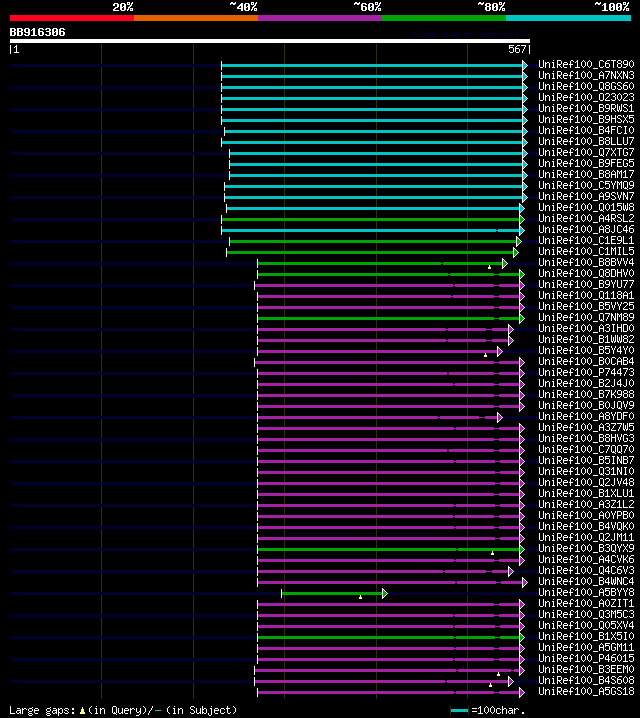Viewport: 640px width, 718px height.
Task: Click the green alignment bar for UniRef100_Q8DHV0
Action: click(389, 274)
